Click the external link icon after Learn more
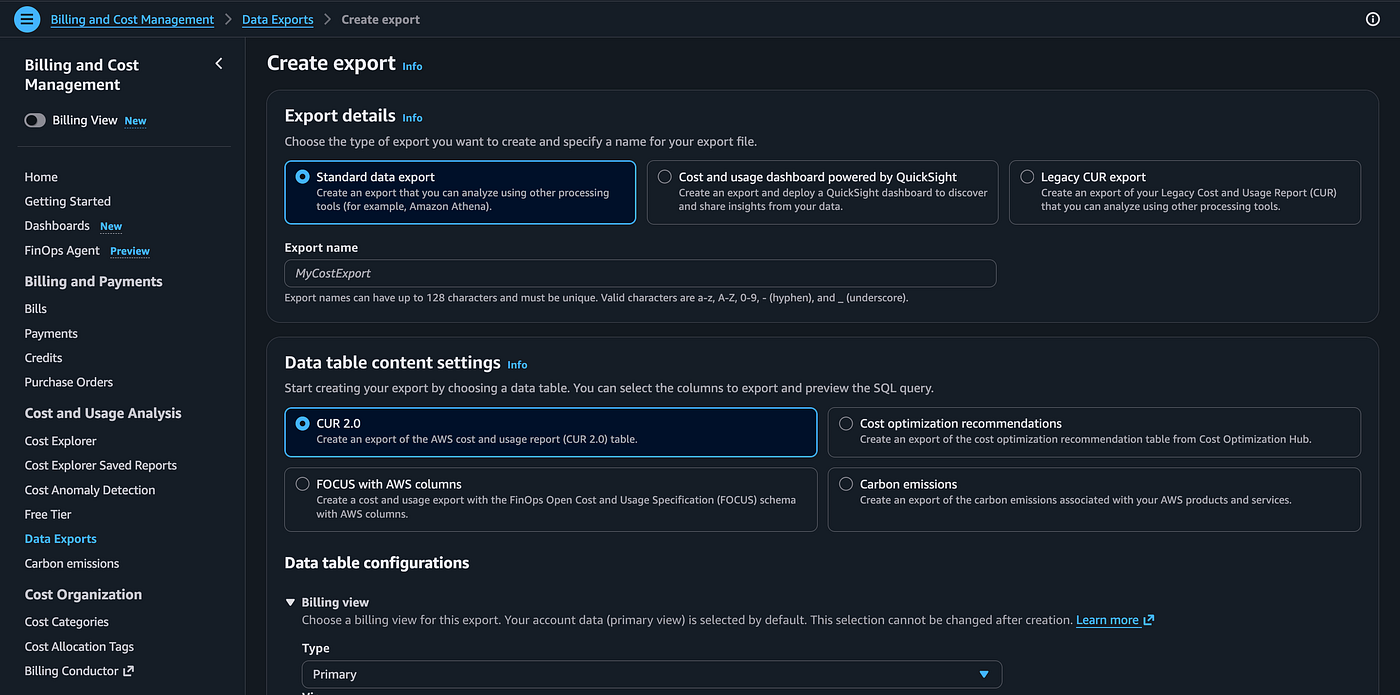 (x=1149, y=620)
